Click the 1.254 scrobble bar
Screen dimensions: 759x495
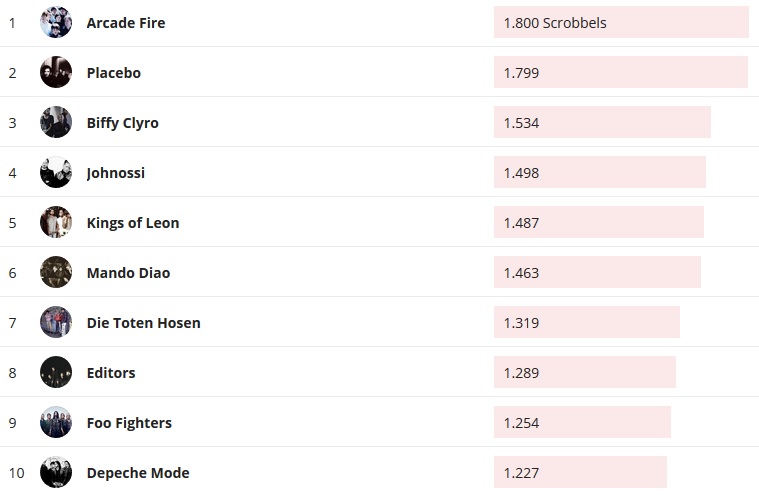[582, 422]
